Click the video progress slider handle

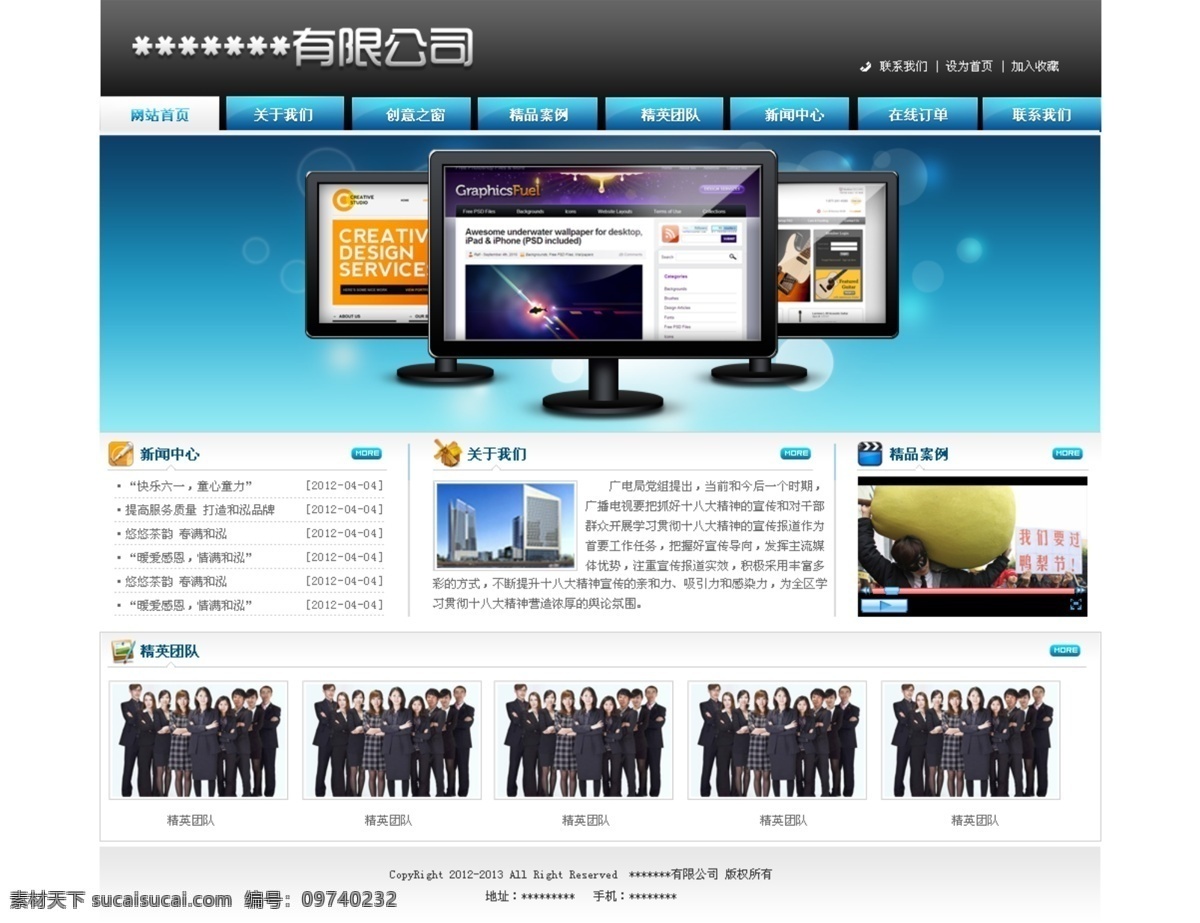click(892, 590)
